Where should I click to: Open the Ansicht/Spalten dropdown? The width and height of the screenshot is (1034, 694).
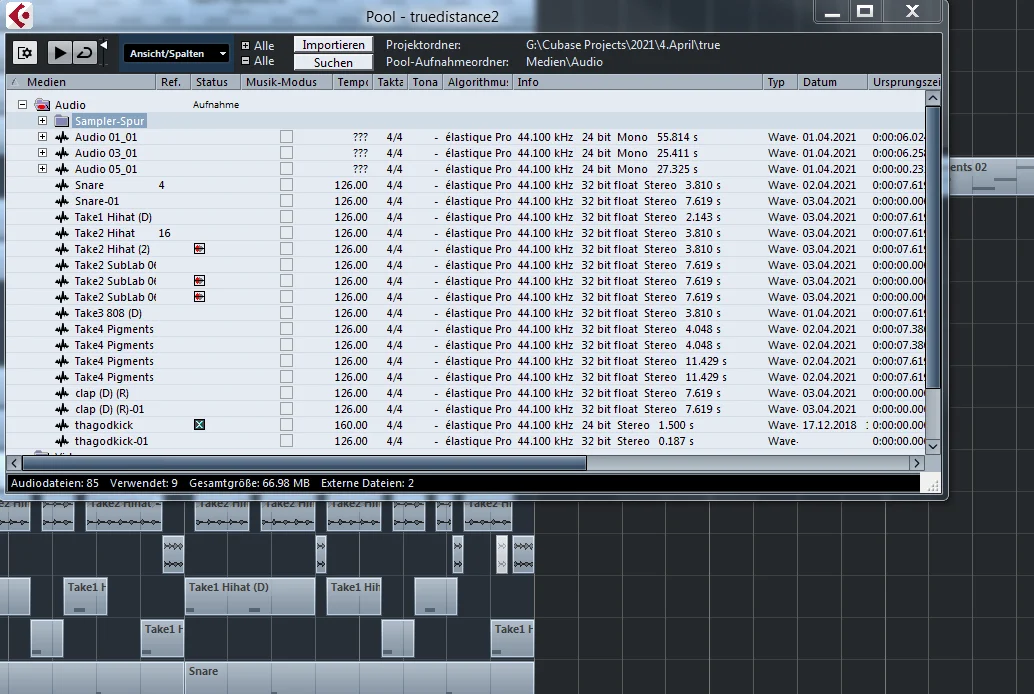[177, 53]
